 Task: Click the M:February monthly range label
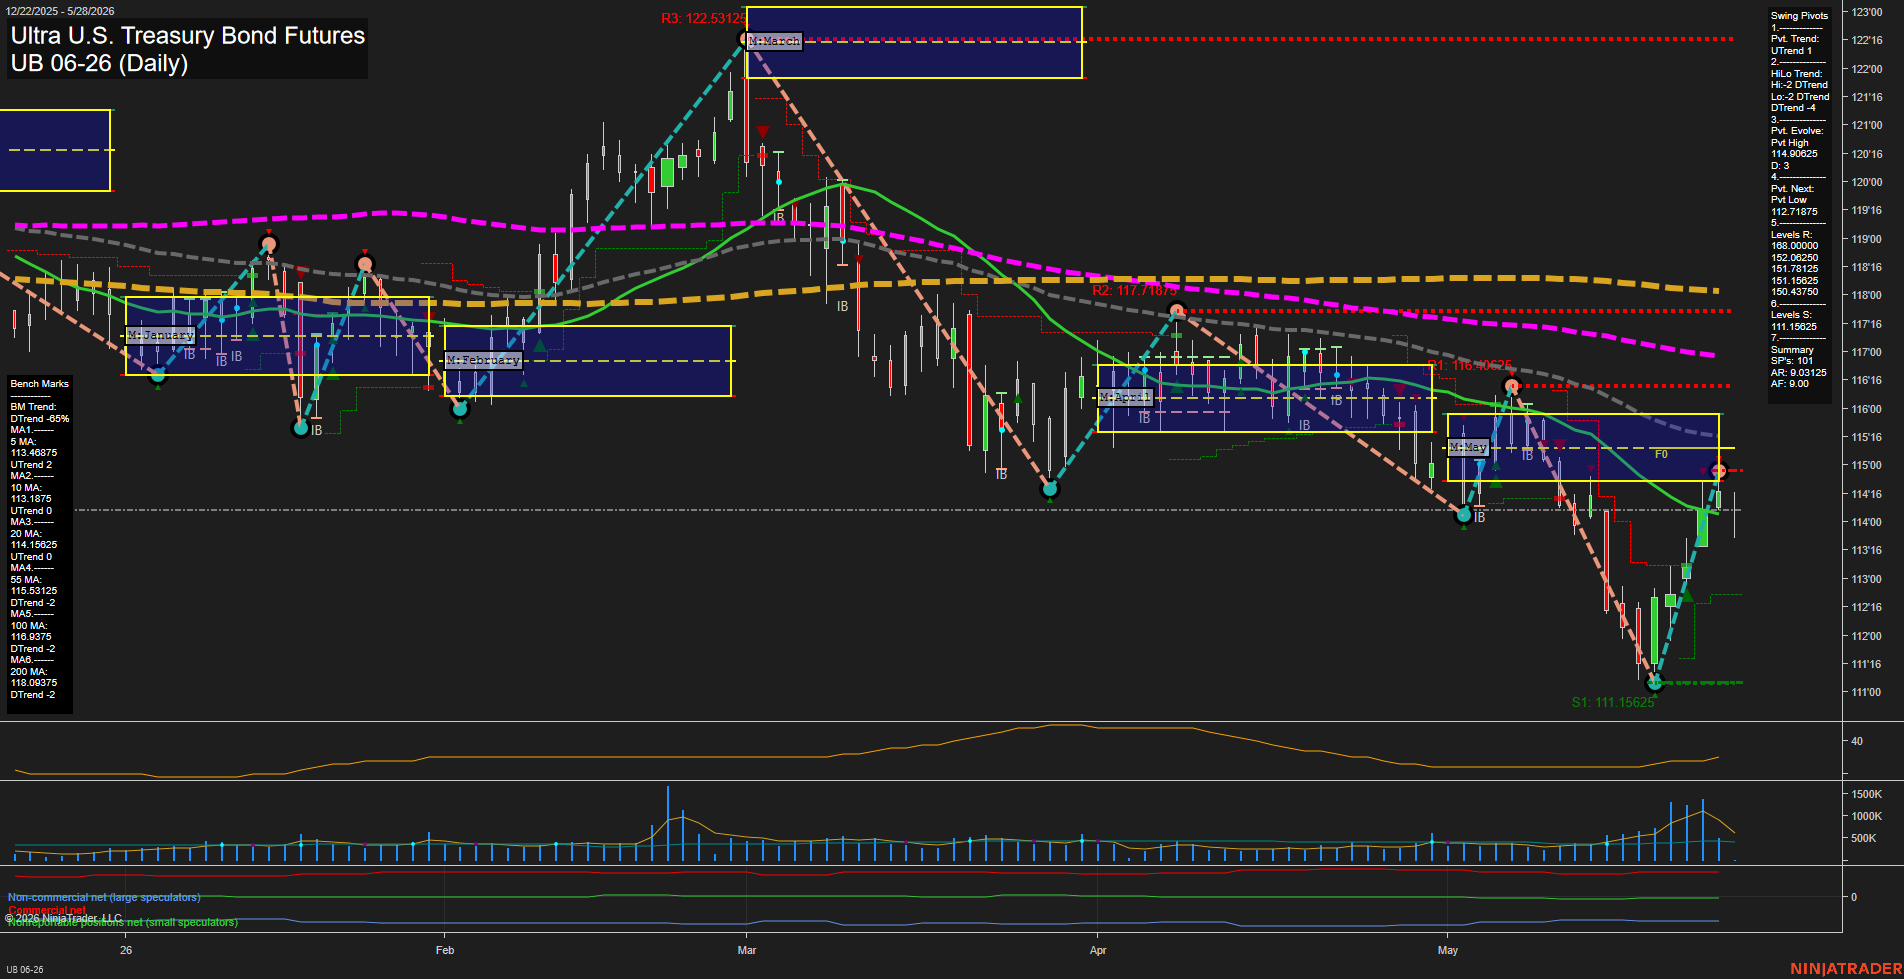click(484, 360)
